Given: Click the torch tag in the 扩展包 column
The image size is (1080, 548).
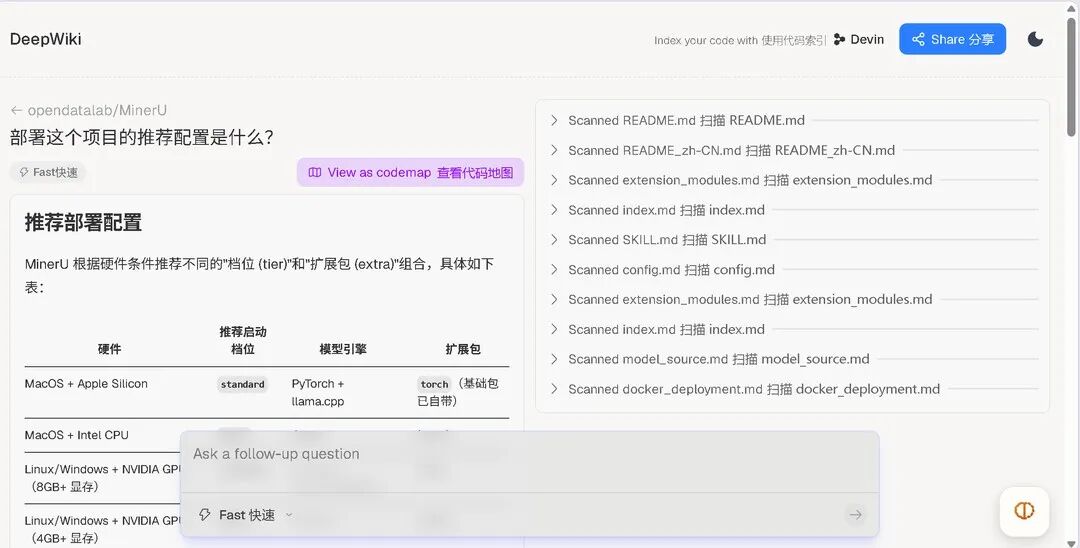Looking at the screenshot, I should [435, 384].
